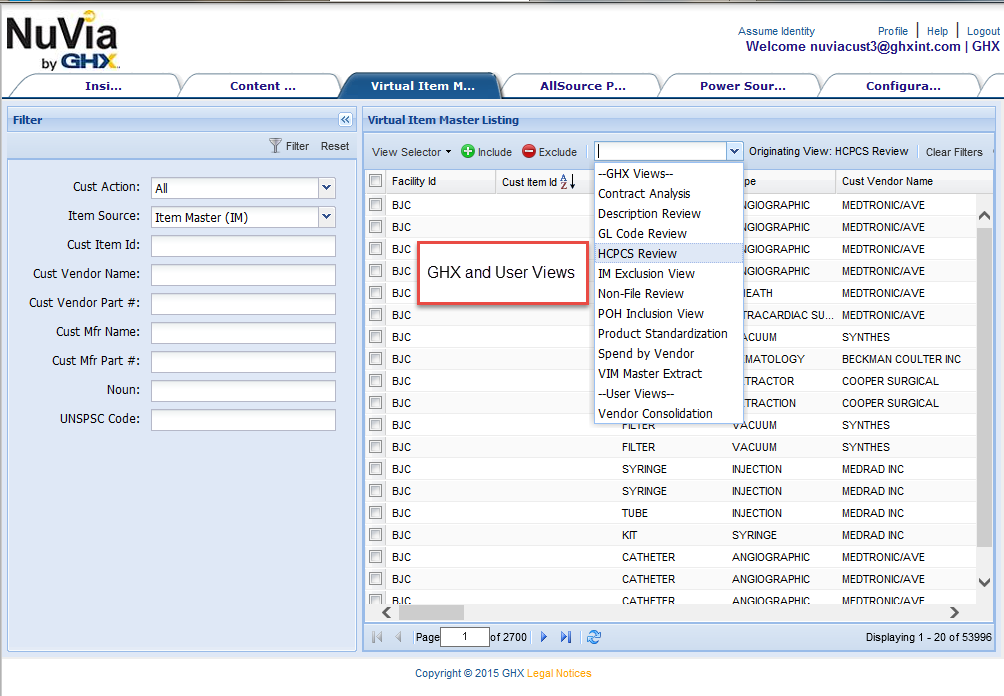Switch to the Configura... tab
Screen dimensions: 1004x696
tap(903, 86)
